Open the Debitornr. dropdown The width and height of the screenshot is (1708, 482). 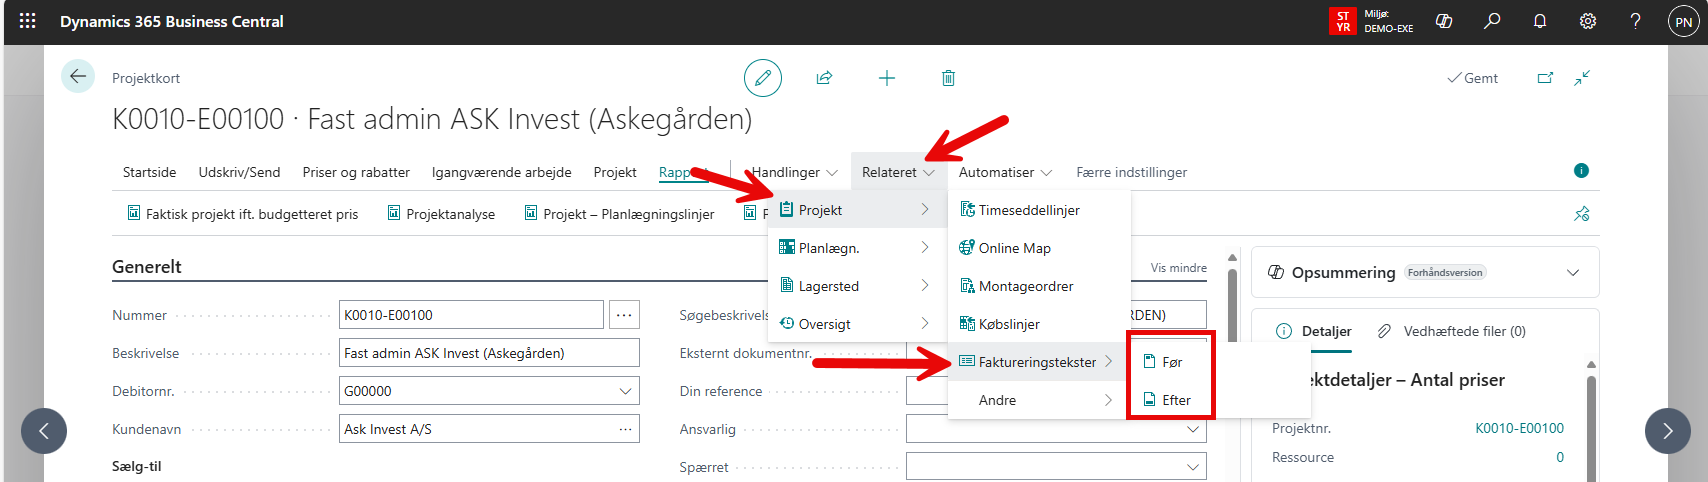tap(625, 391)
